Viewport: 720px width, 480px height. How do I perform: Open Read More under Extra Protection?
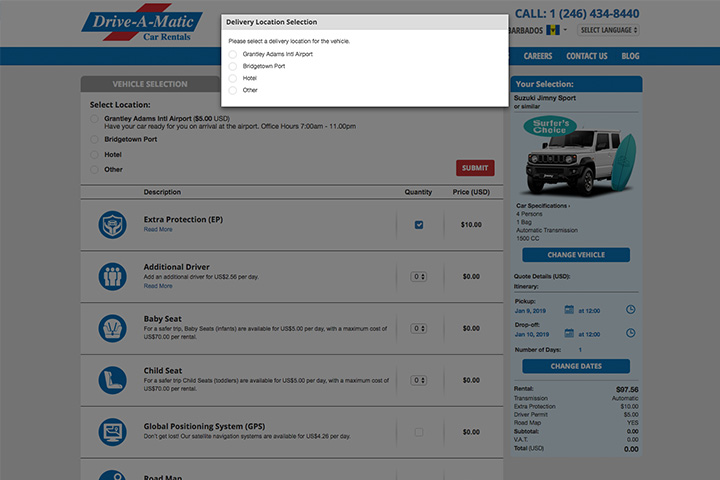(158, 230)
